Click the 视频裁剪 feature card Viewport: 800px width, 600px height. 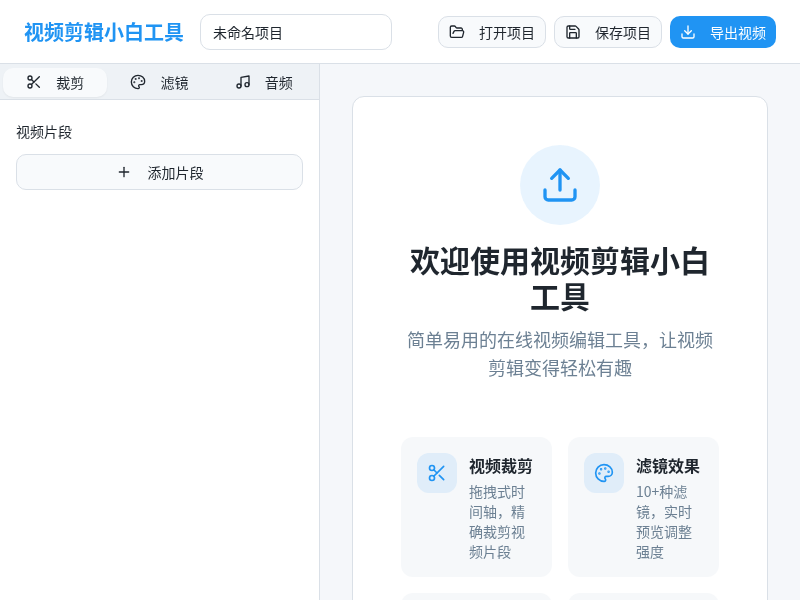[476, 507]
